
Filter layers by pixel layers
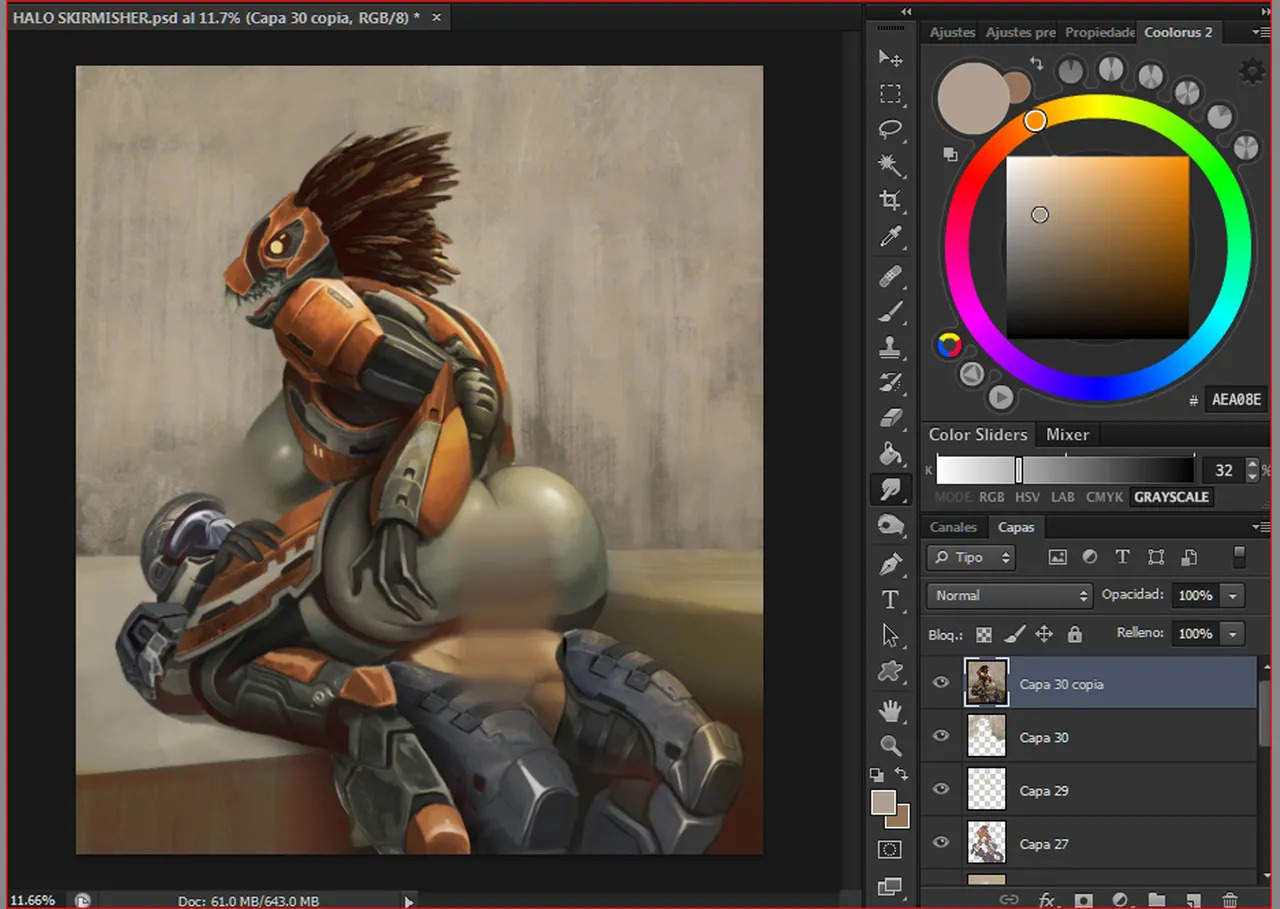(x=1057, y=557)
